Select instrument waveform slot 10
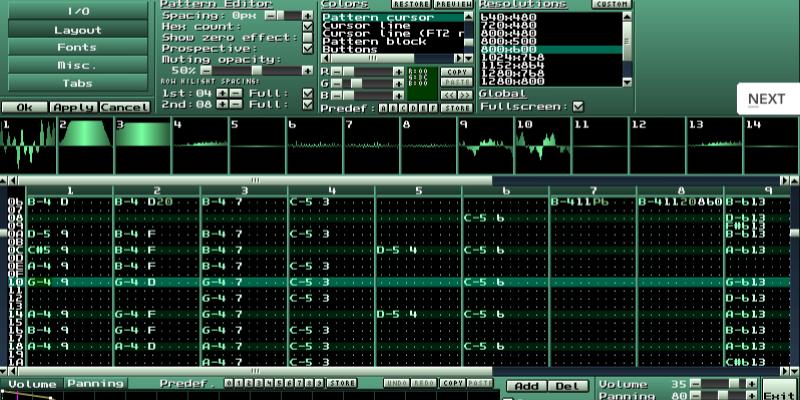This screenshot has width=800, height=400. click(x=542, y=146)
